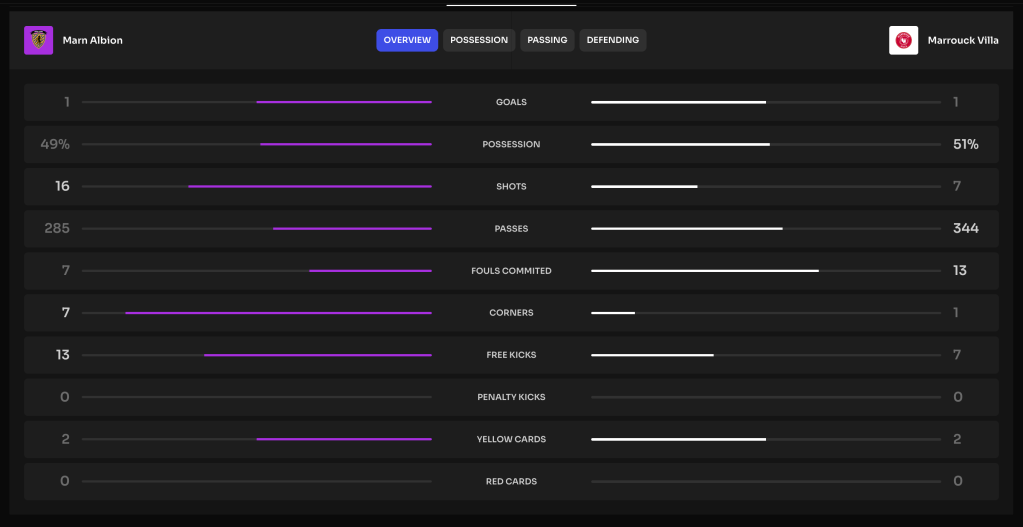This screenshot has width=1023, height=527.
Task: Select the Overview tab
Action: (x=407, y=40)
